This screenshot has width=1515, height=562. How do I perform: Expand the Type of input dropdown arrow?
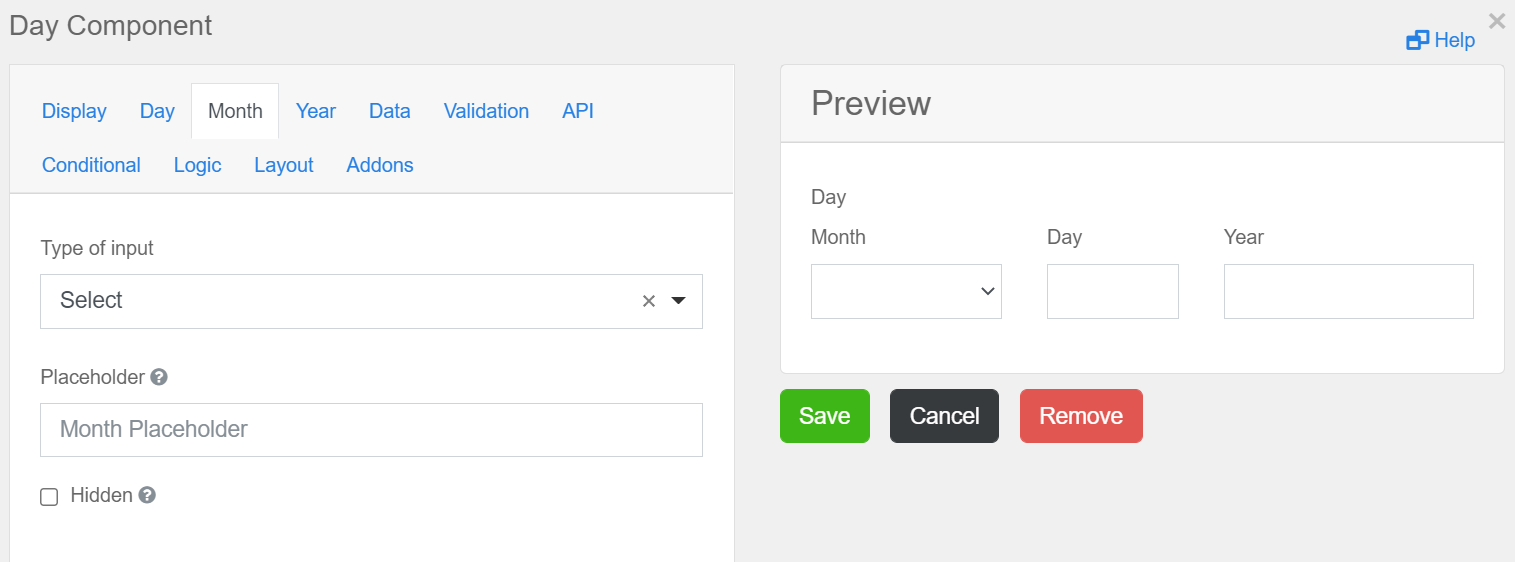click(x=678, y=300)
